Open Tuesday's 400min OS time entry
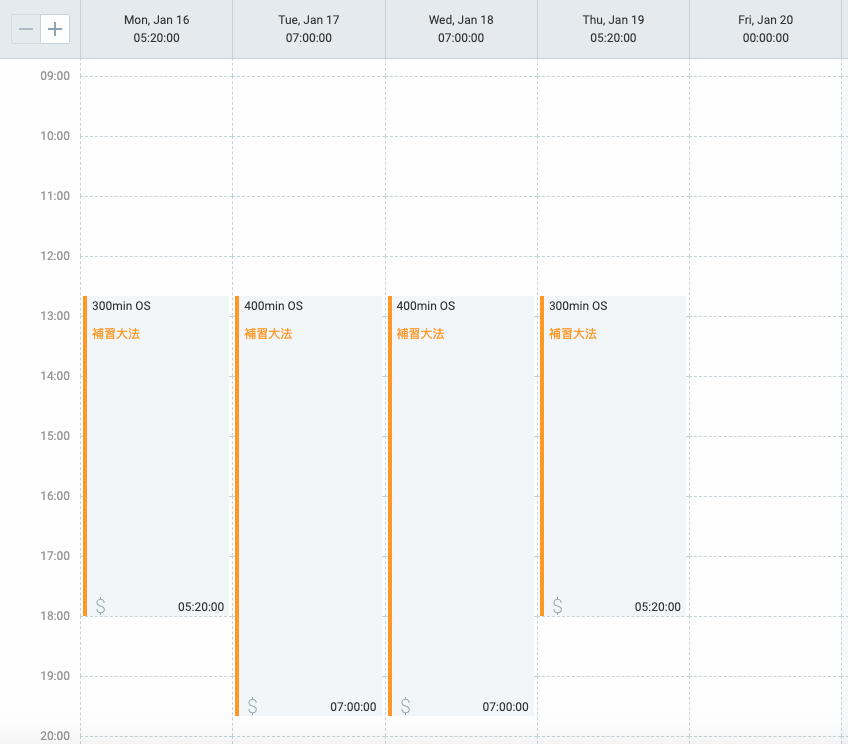848x744 pixels. (310, 500)
